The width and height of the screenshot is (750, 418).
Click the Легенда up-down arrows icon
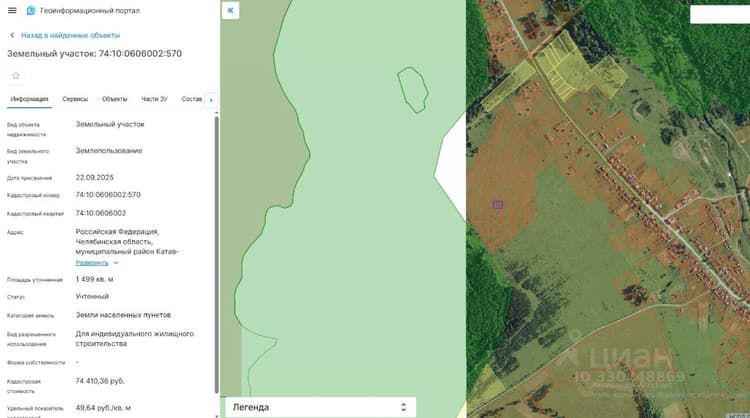[x=403, y=407]
